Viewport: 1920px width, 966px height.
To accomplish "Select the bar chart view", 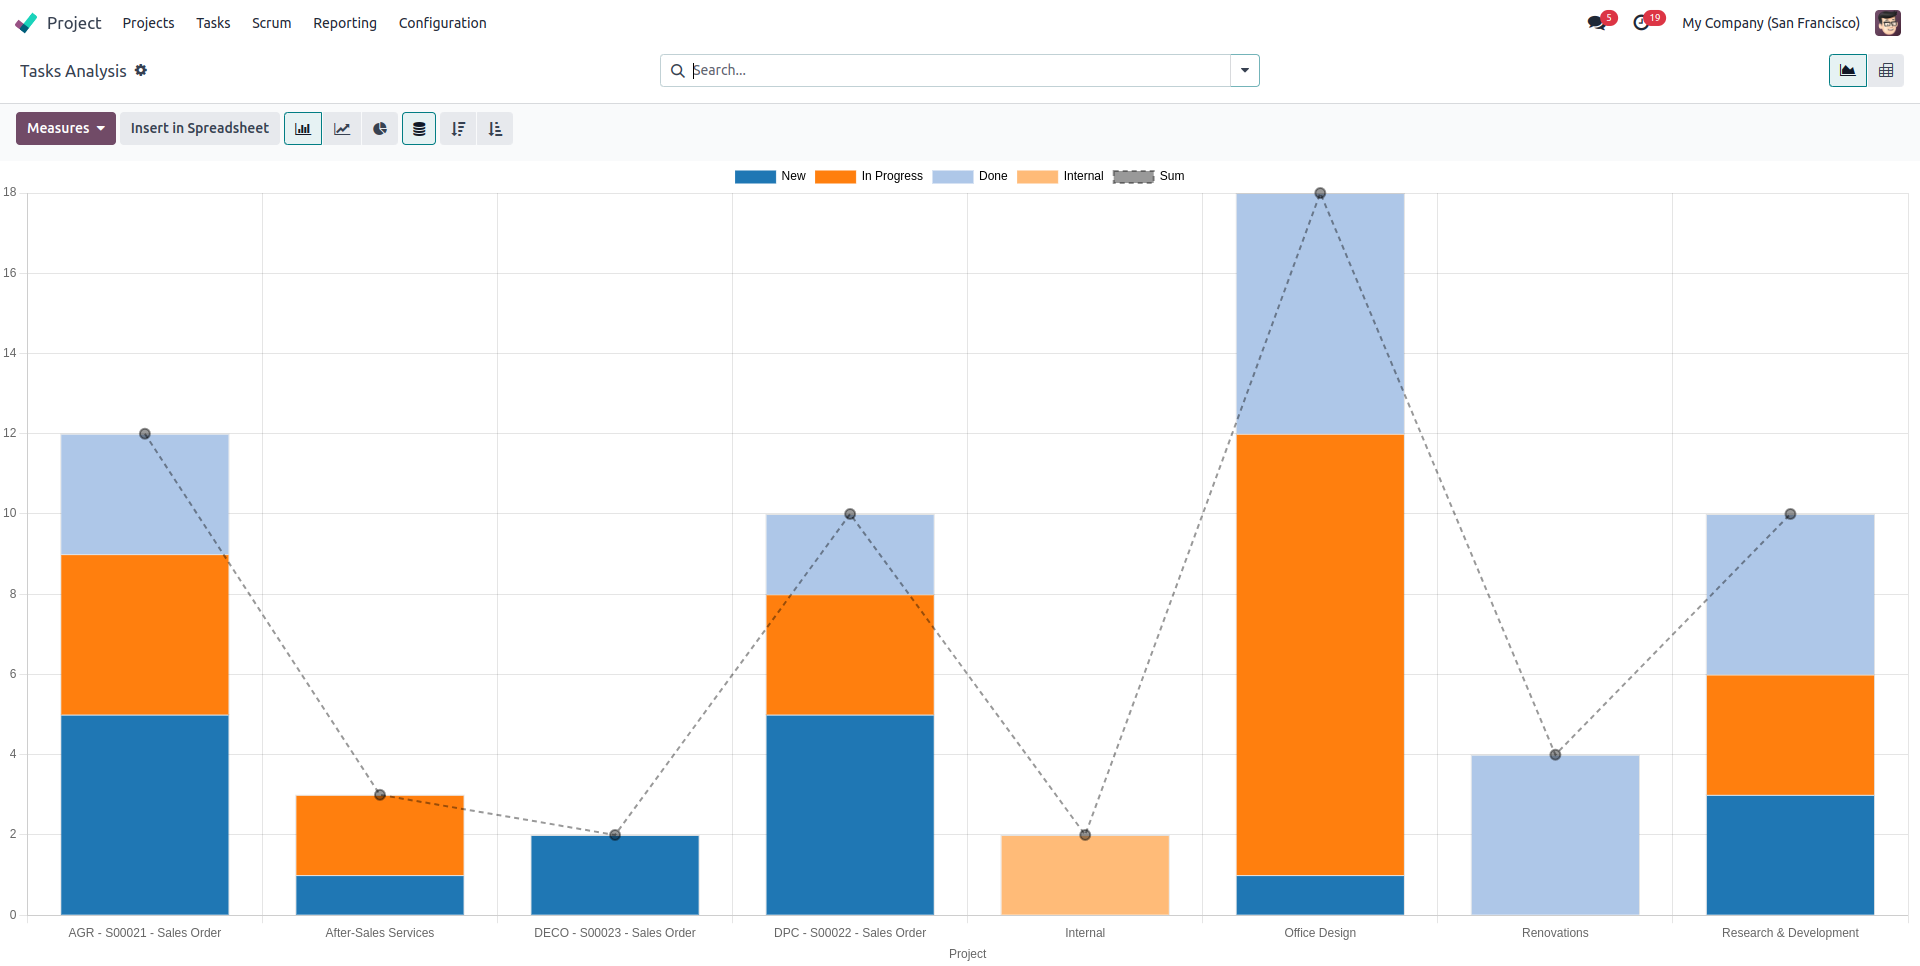I will click(303, 128).
